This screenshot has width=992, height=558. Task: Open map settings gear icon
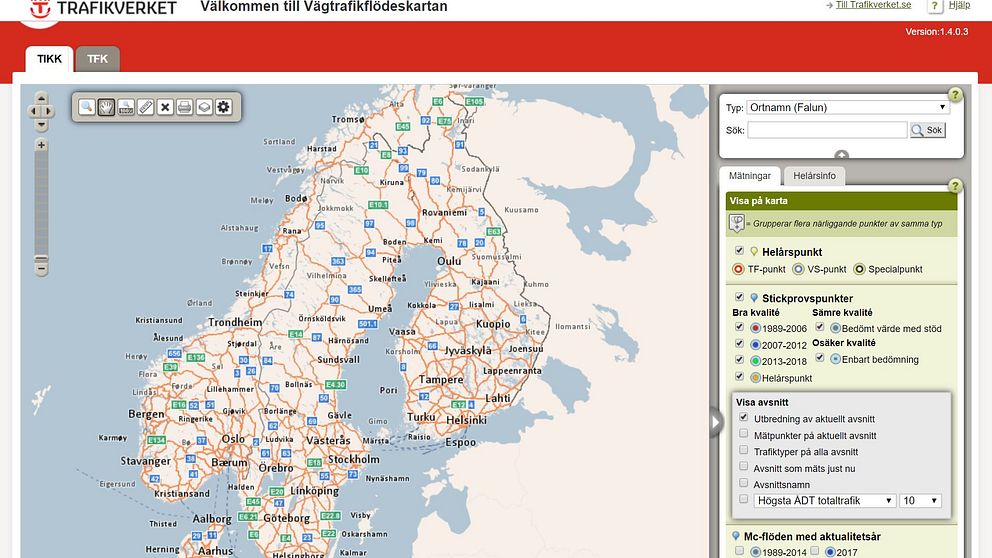click(x=223, y=107)
